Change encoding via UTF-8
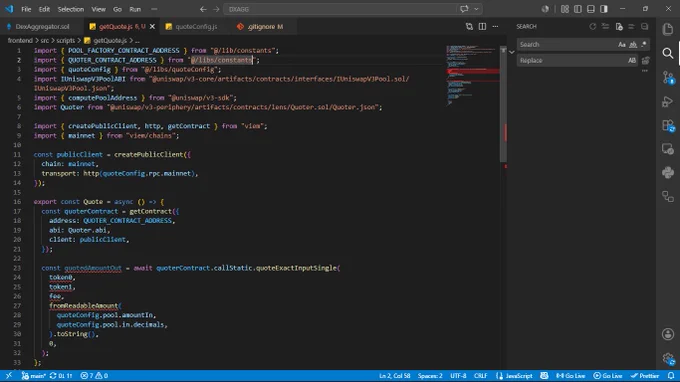This screenshot has width=680, height=382. point(458,375)
